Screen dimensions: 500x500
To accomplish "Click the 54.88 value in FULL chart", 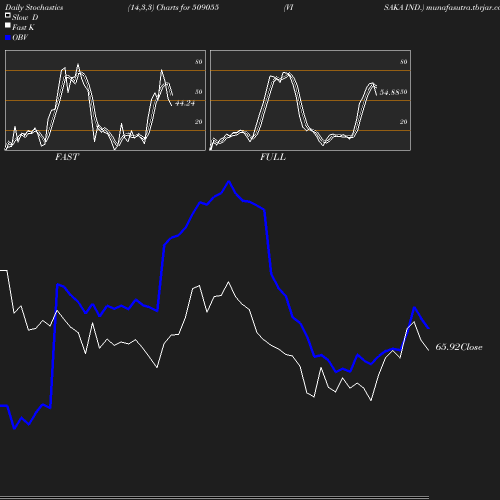I will point(389,92).
